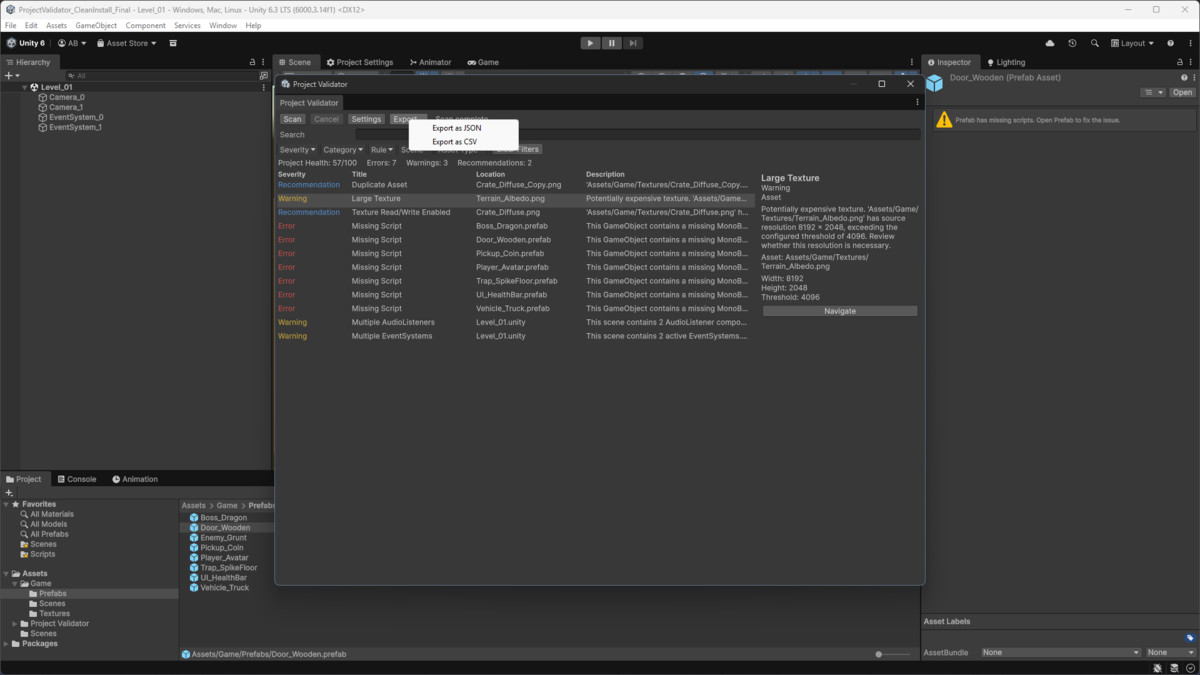Click the Project Validator search field
Viewport: 1200px width, 675px height.
[638, 134]
